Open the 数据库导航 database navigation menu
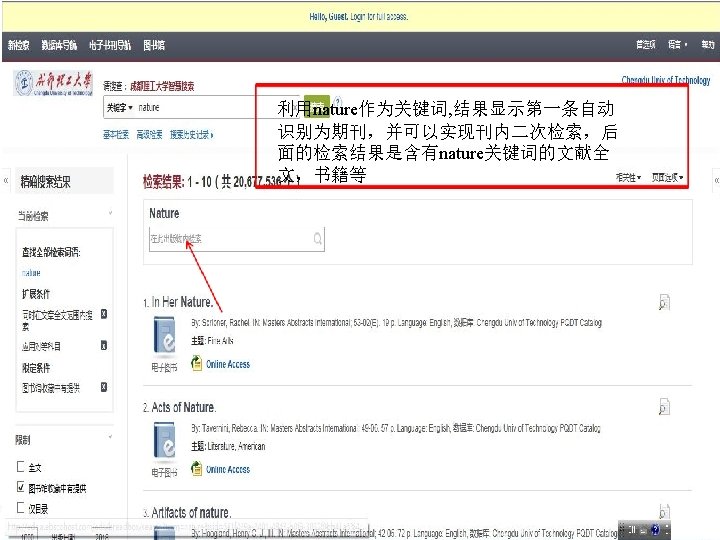The height and width of the screenshot is (540, 720). pos(59,45)
